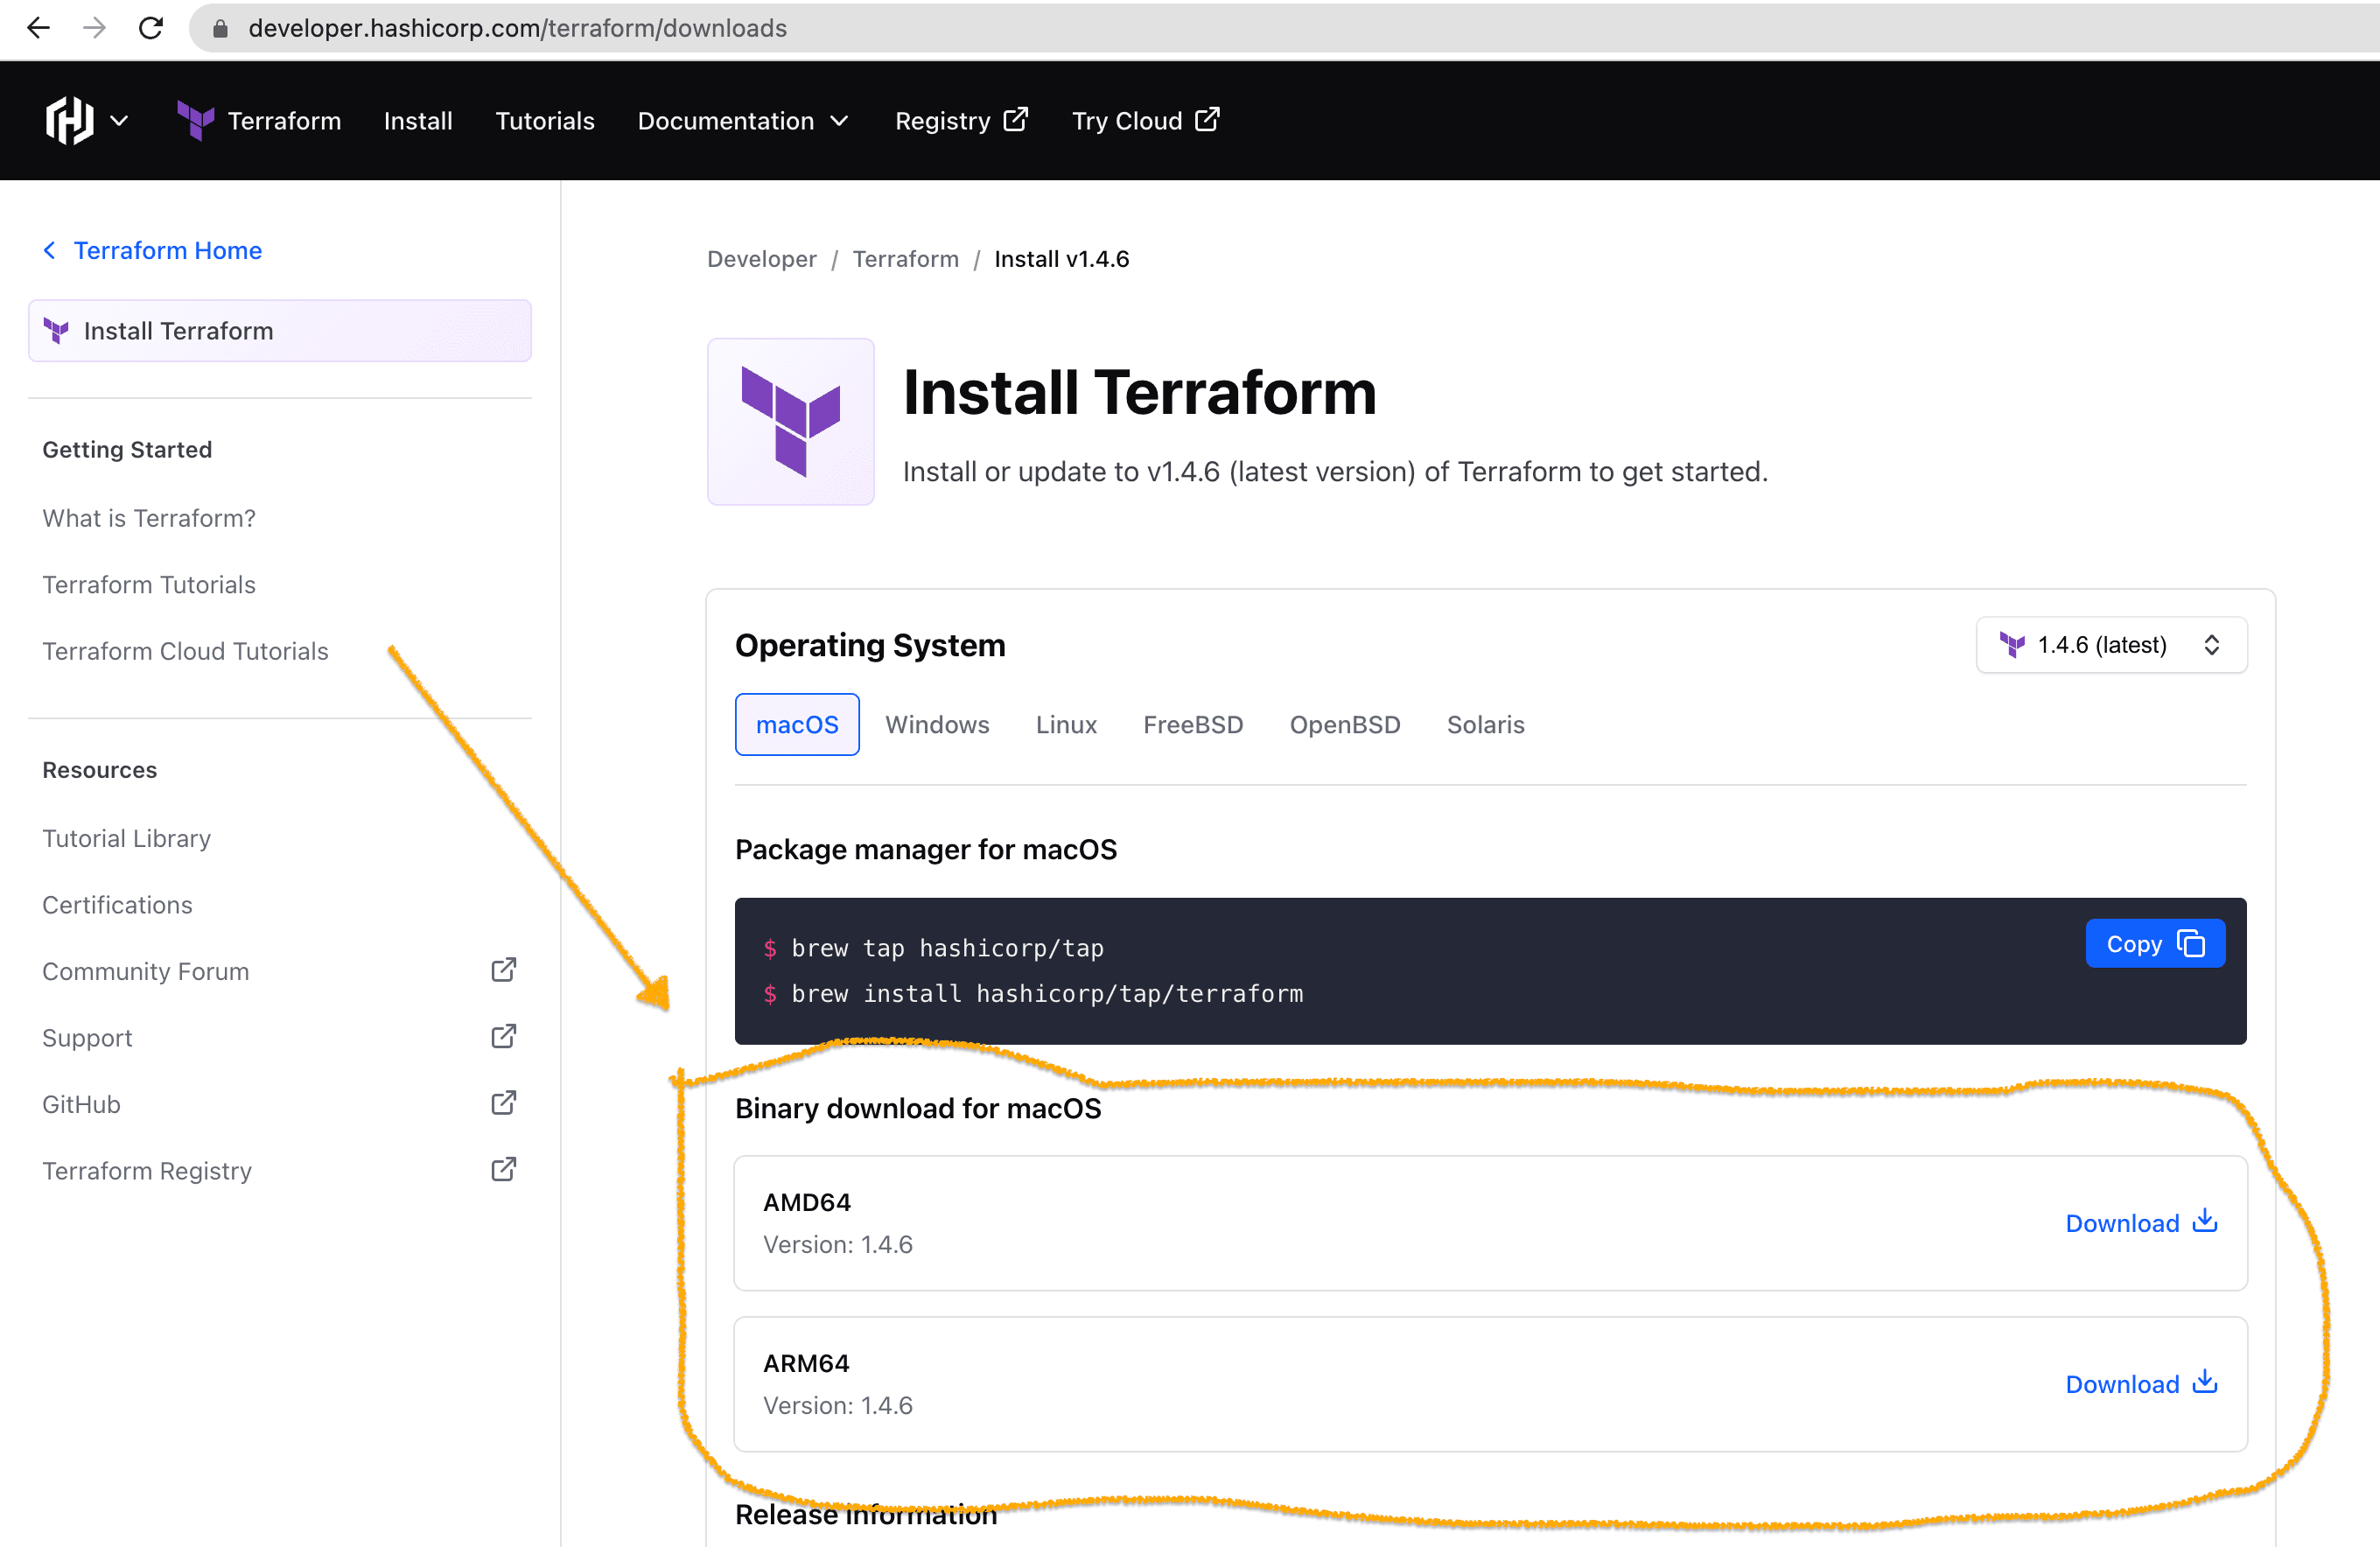The width and height of the screenshot is (2380, 1547).
Task: Open Community Forum sidebar link
Action: pyautogui.click(x=146, y=971)
